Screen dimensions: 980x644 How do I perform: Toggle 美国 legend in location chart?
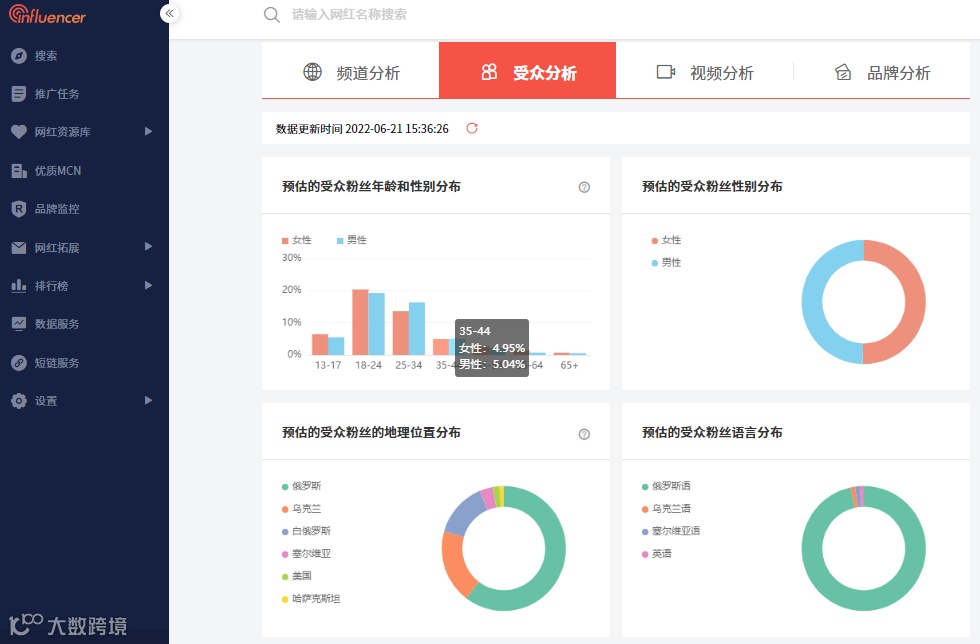pos(296,576)
